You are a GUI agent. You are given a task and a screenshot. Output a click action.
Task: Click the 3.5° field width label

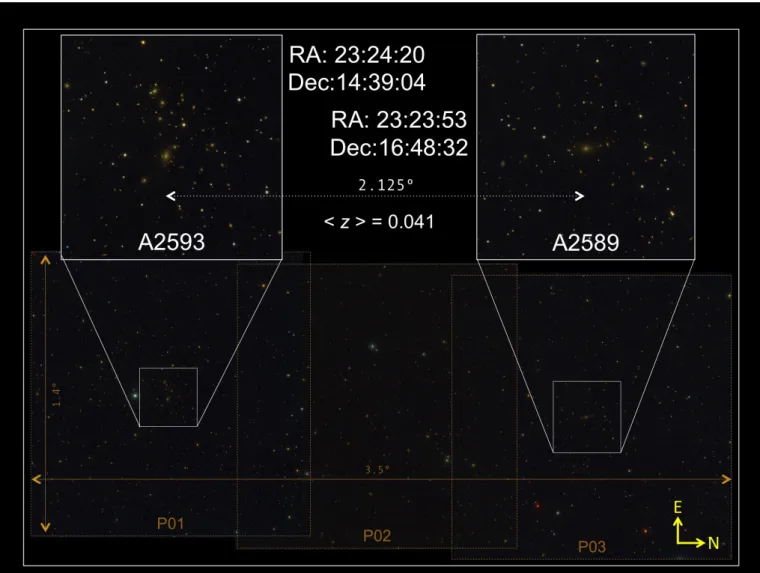377,470
